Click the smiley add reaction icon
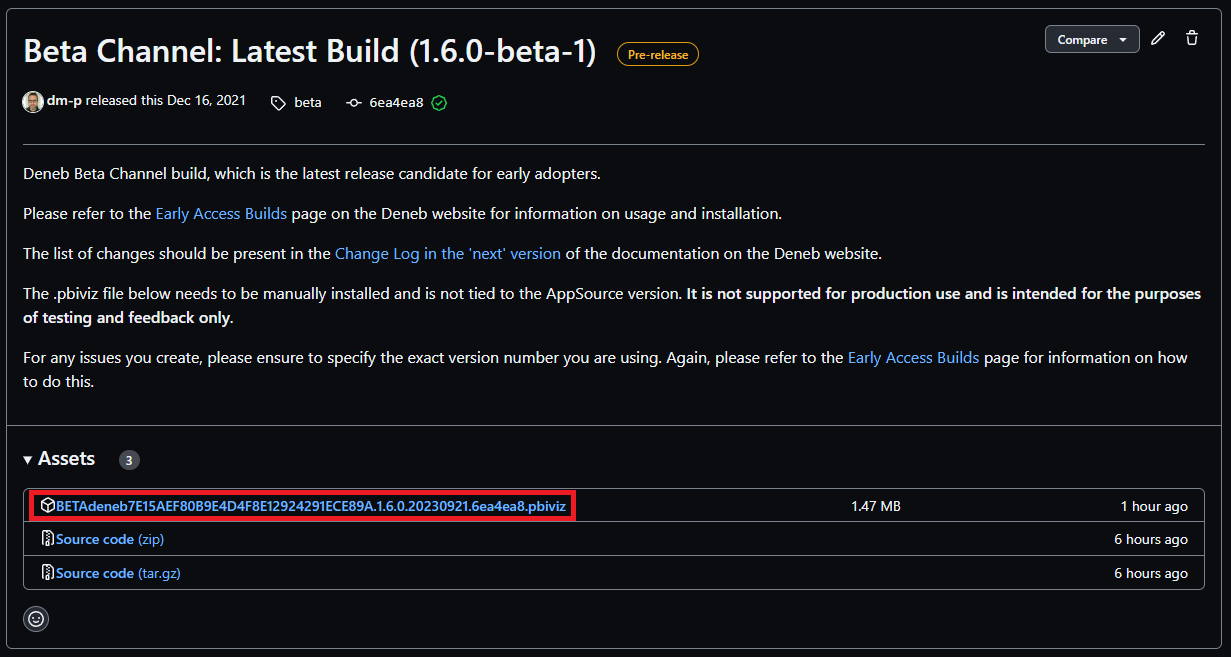This screenshot has width=1231, height=657. [36, 619]
